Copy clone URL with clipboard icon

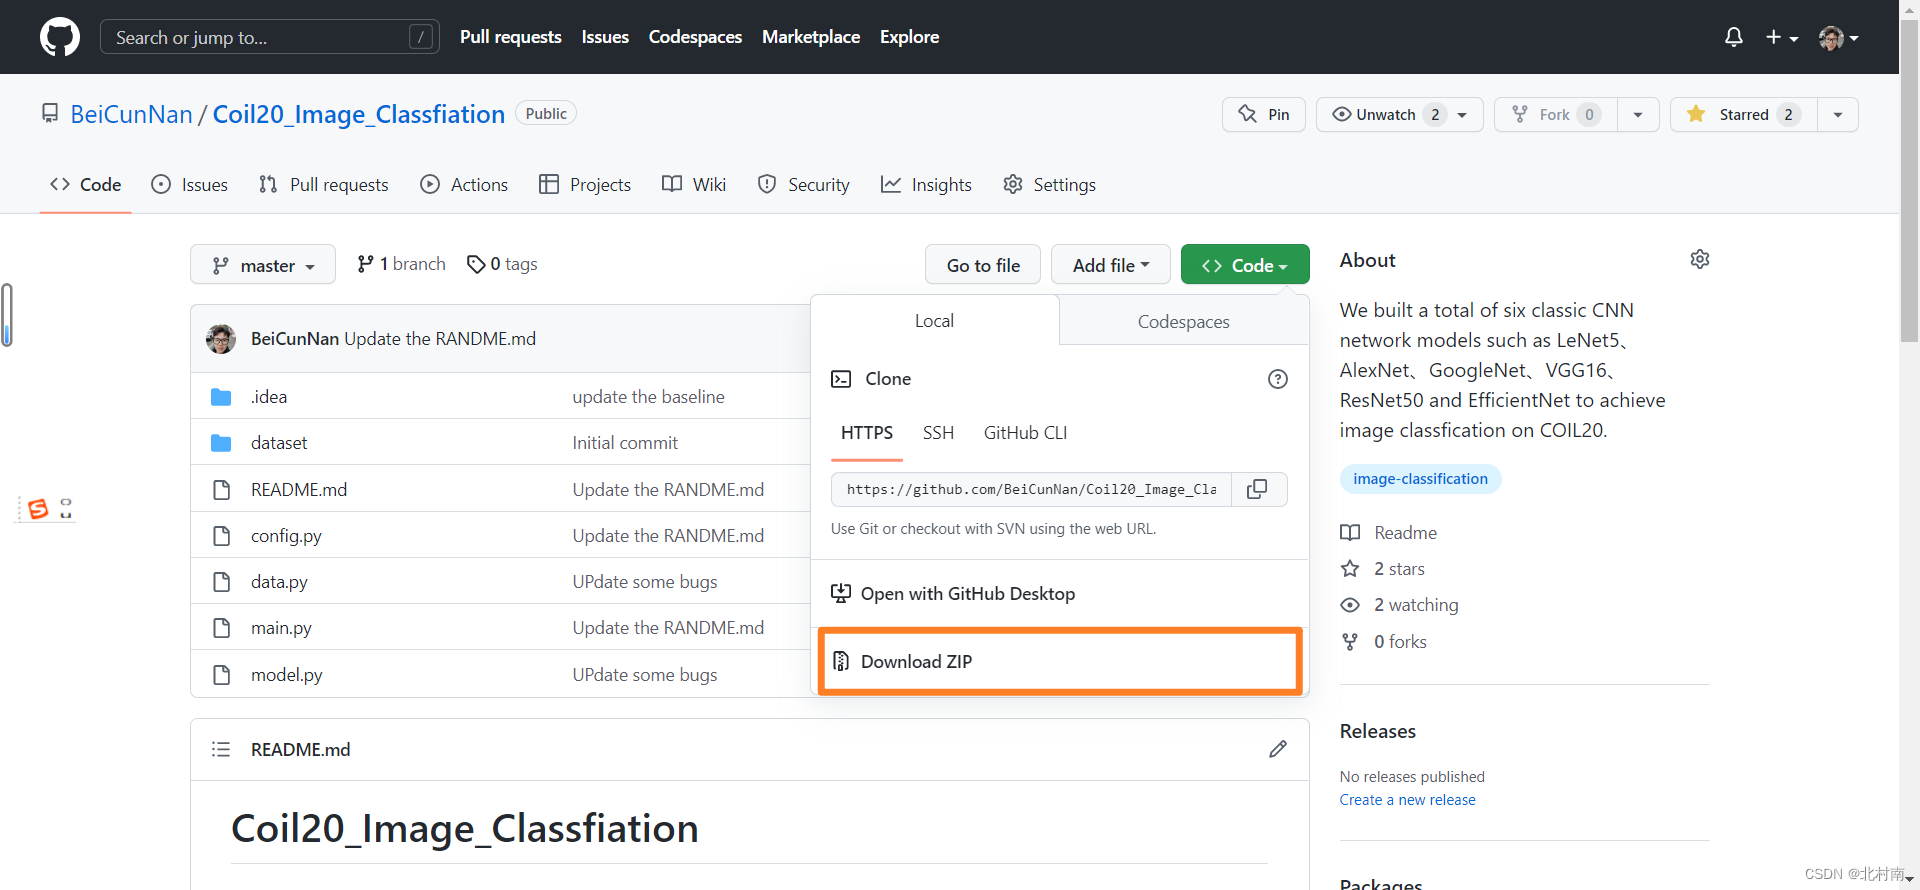[x=1258, y=489]
